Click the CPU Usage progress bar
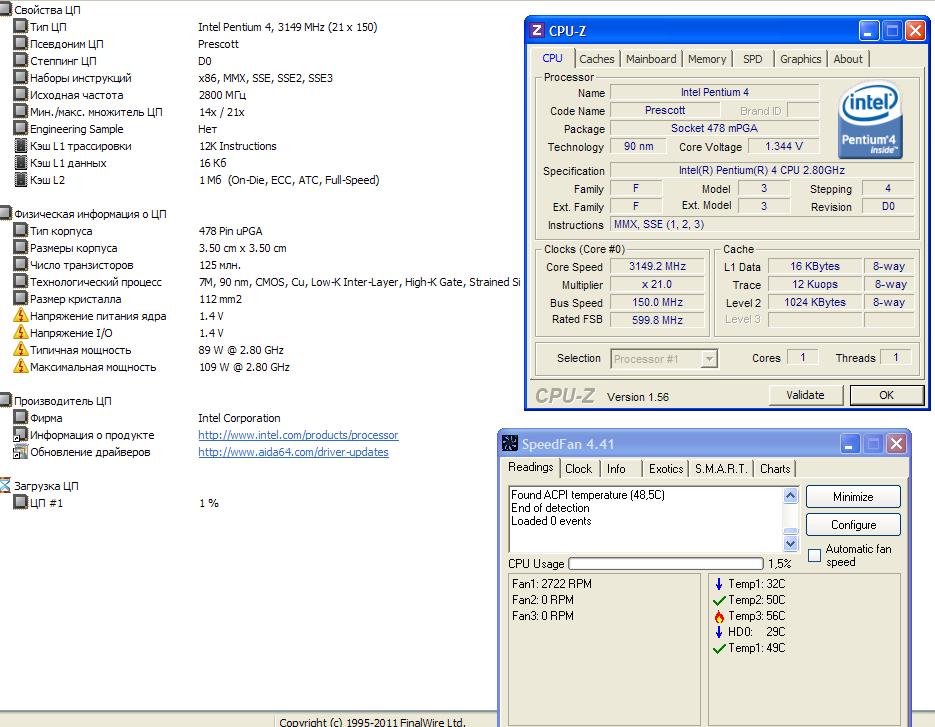The width and height of the screenshot is (935, 727). click(665, 564)
